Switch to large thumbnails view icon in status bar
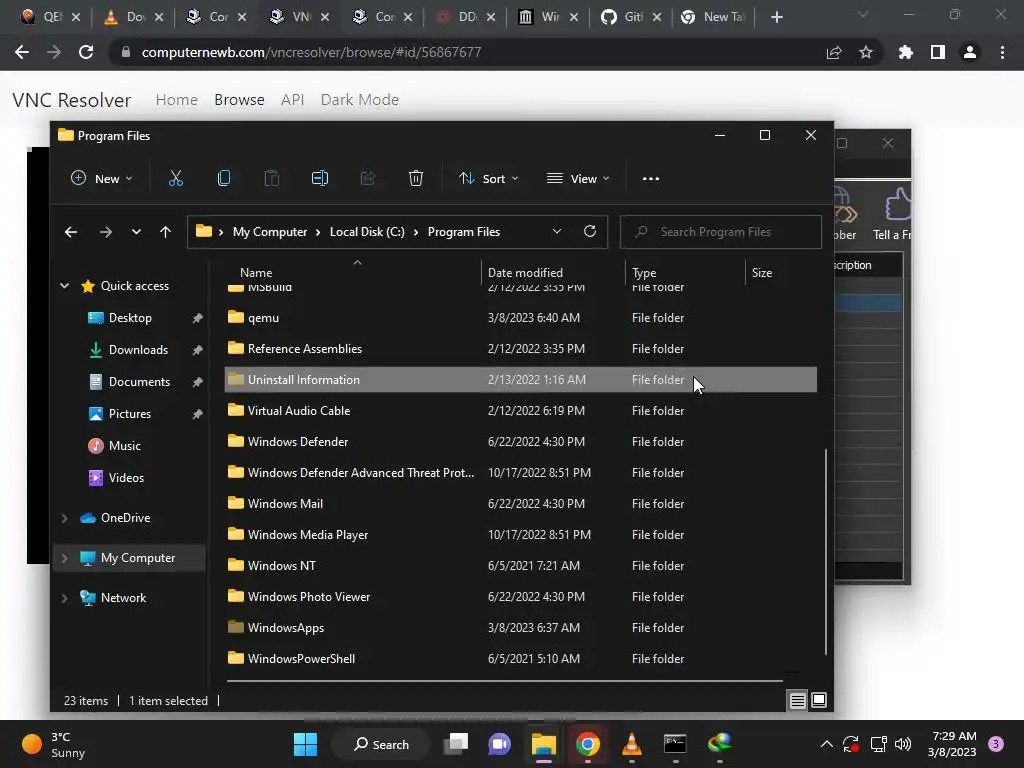The width and height of the screenshot is (1024, 768). tap(819, 701)
